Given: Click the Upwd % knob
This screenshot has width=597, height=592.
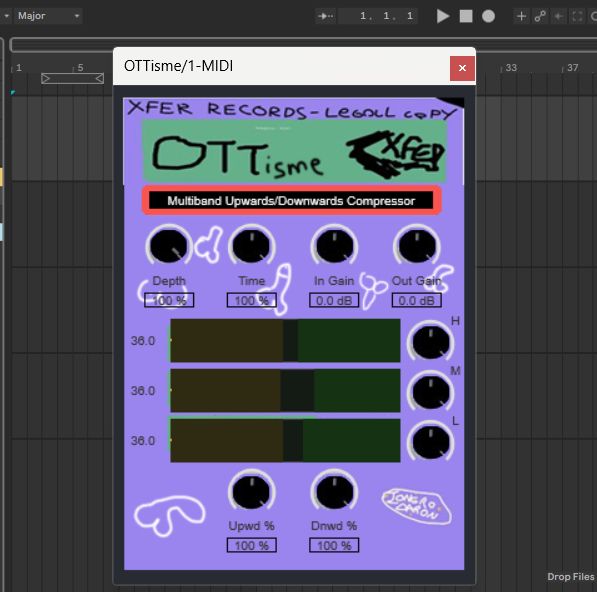Looking at the screenshot, I should (x=251, y=491).
